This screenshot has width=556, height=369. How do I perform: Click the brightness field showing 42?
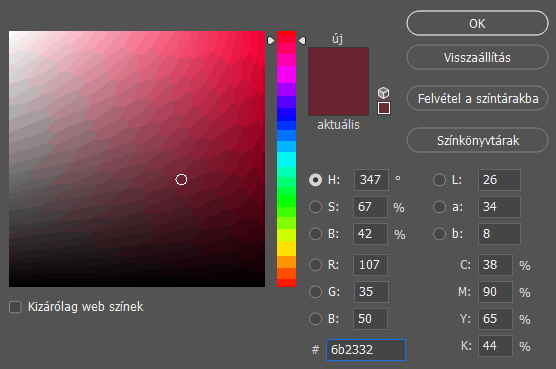tap(370, 234)
